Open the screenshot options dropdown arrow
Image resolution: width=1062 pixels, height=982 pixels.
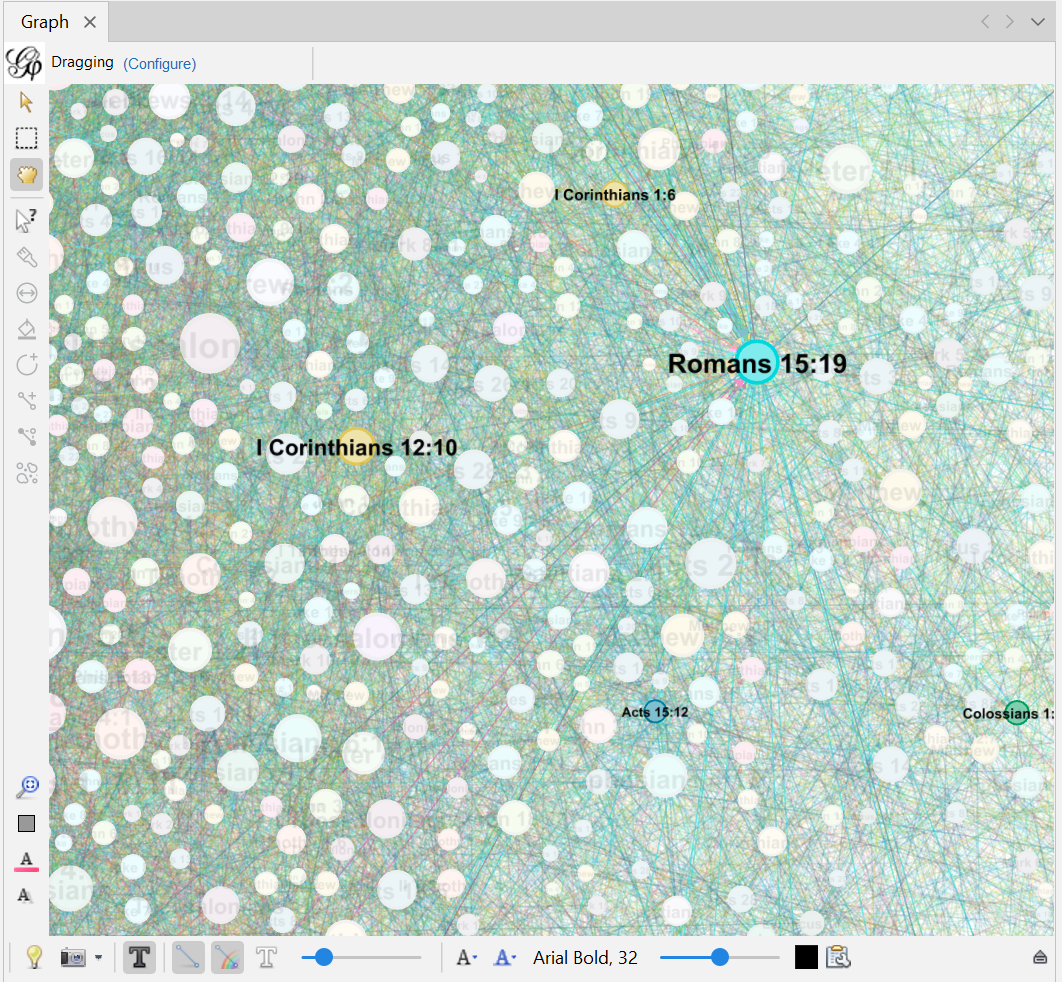click(99, 958)
